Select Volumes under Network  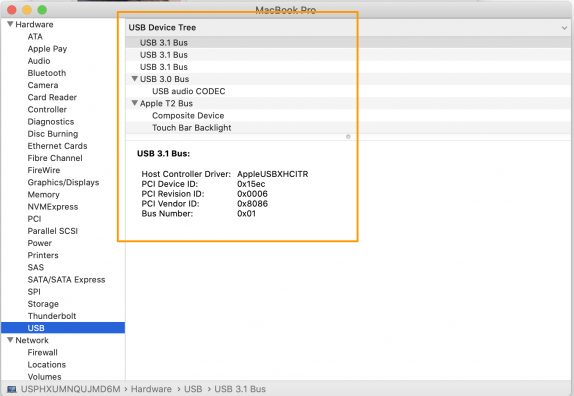(x=44, y=376)
